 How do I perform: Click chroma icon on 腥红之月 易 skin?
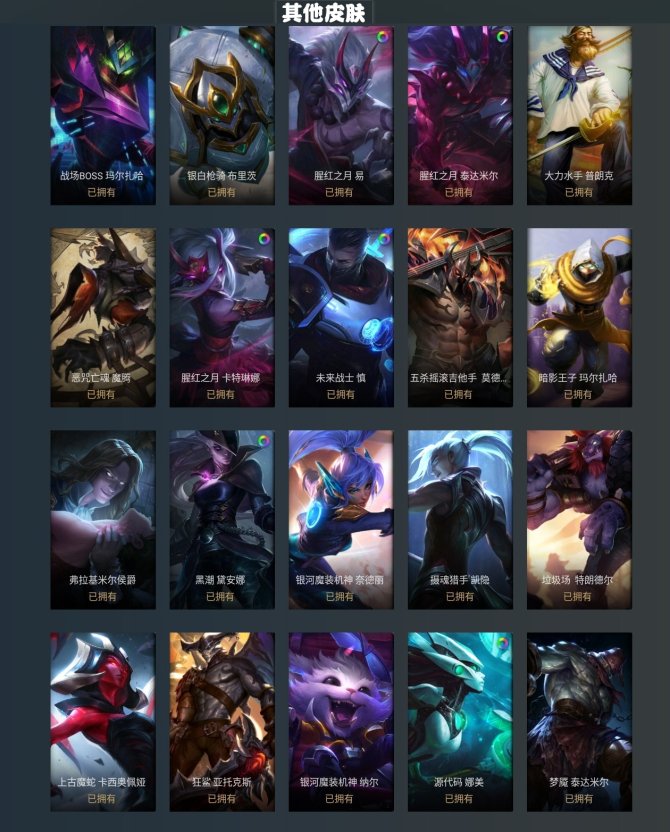pos(382,37)
